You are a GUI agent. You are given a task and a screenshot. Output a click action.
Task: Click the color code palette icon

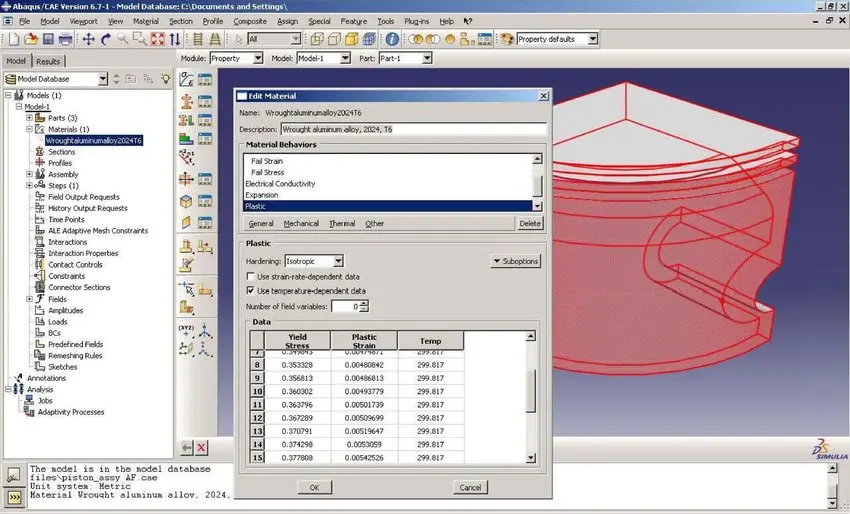pyautogui.click(x=507, y=39)
